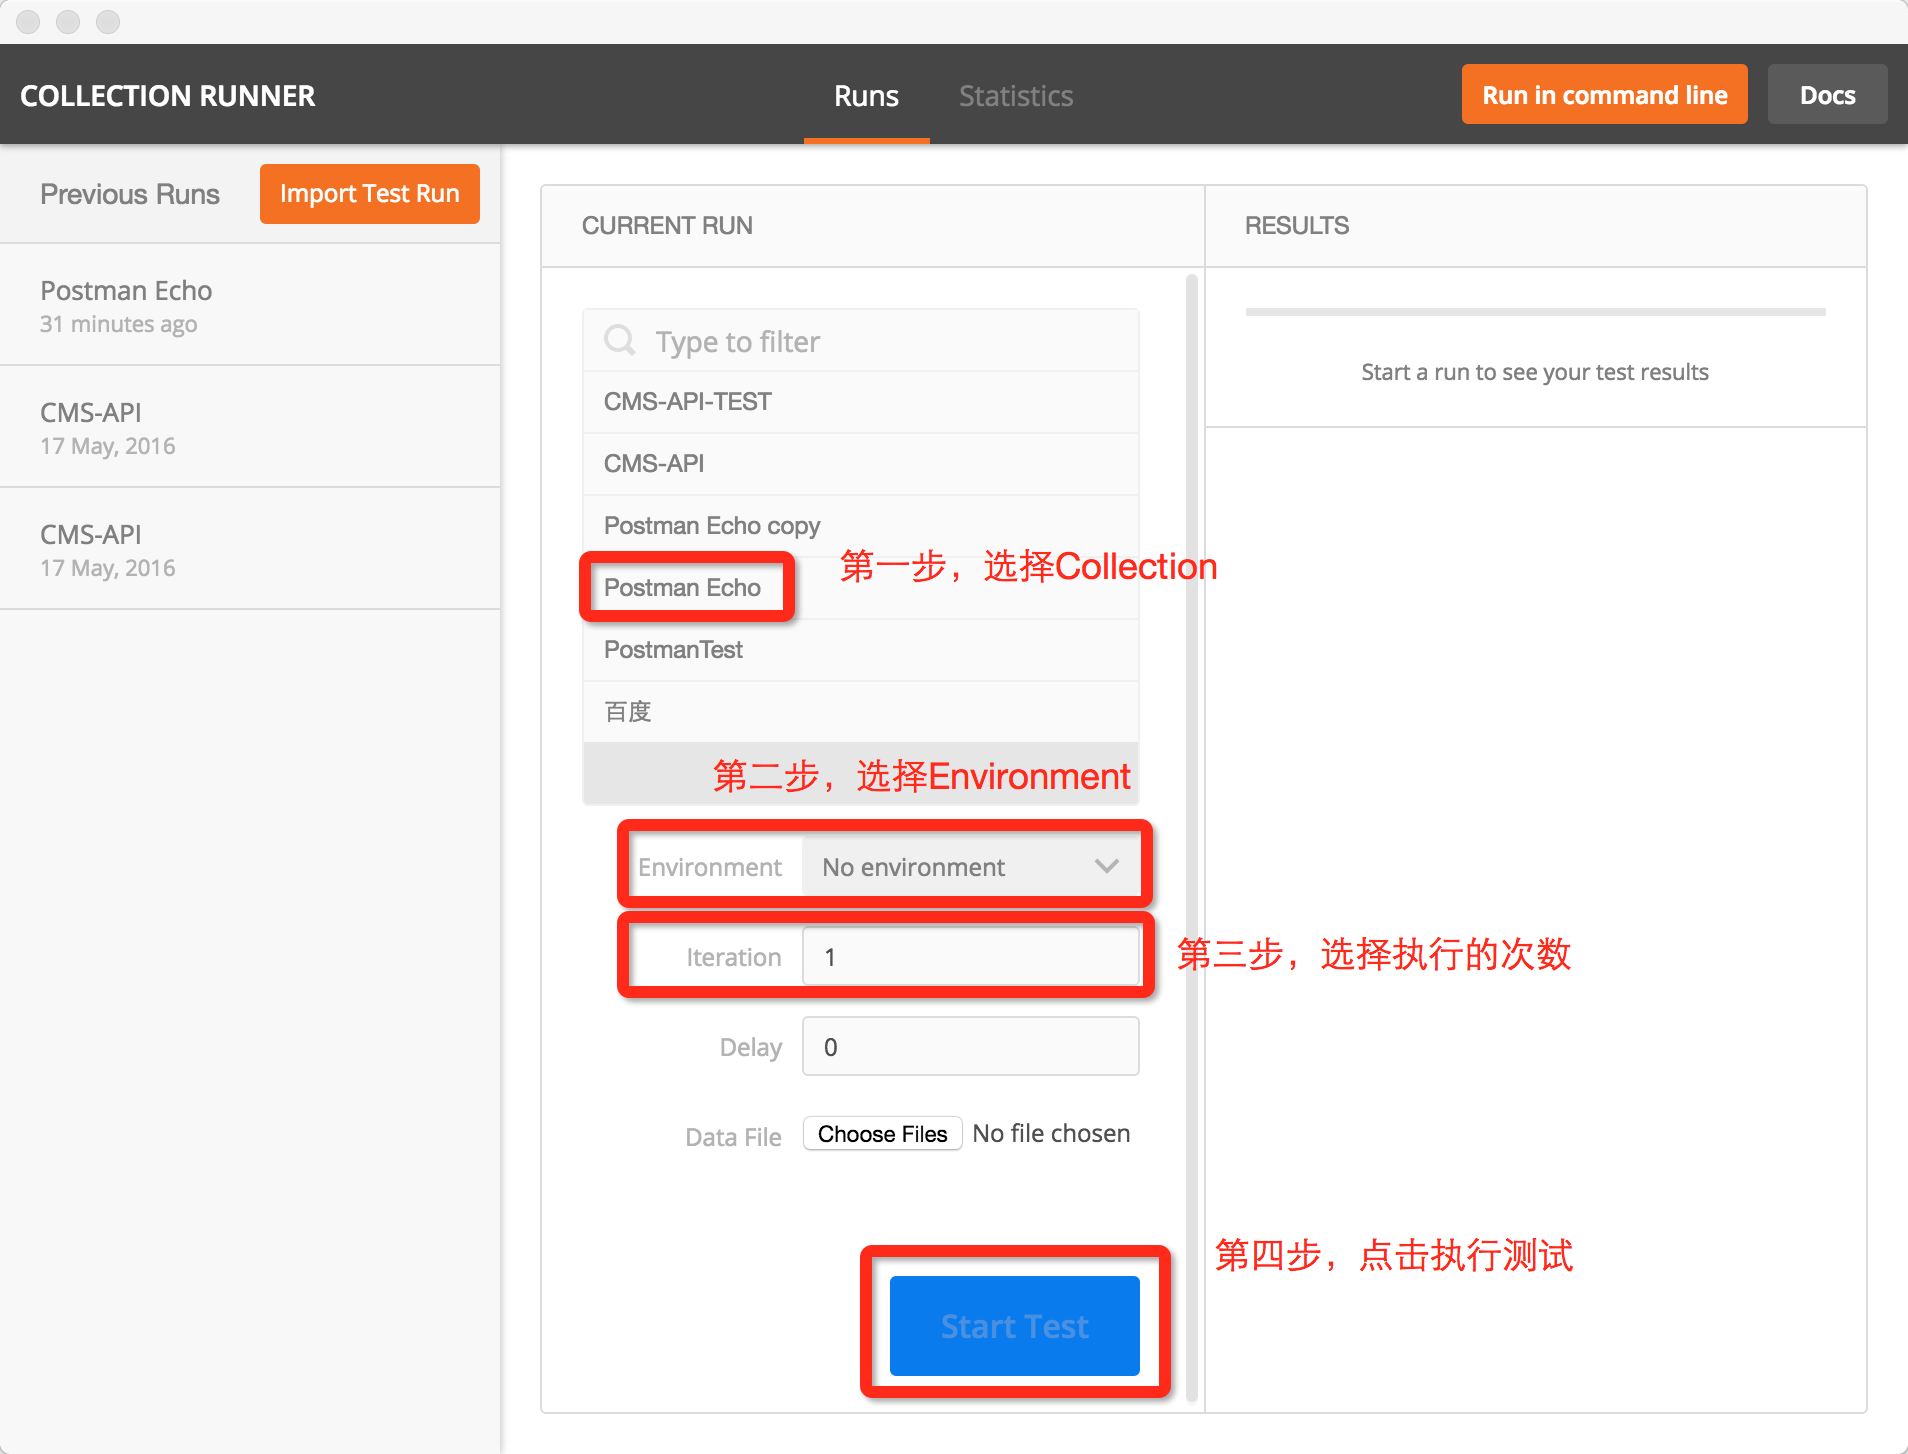The height and width of the screenshot is (1454, 1908).
Task: Click the Delay input field
Action: pyautogui.click(x=970, y=1047)
